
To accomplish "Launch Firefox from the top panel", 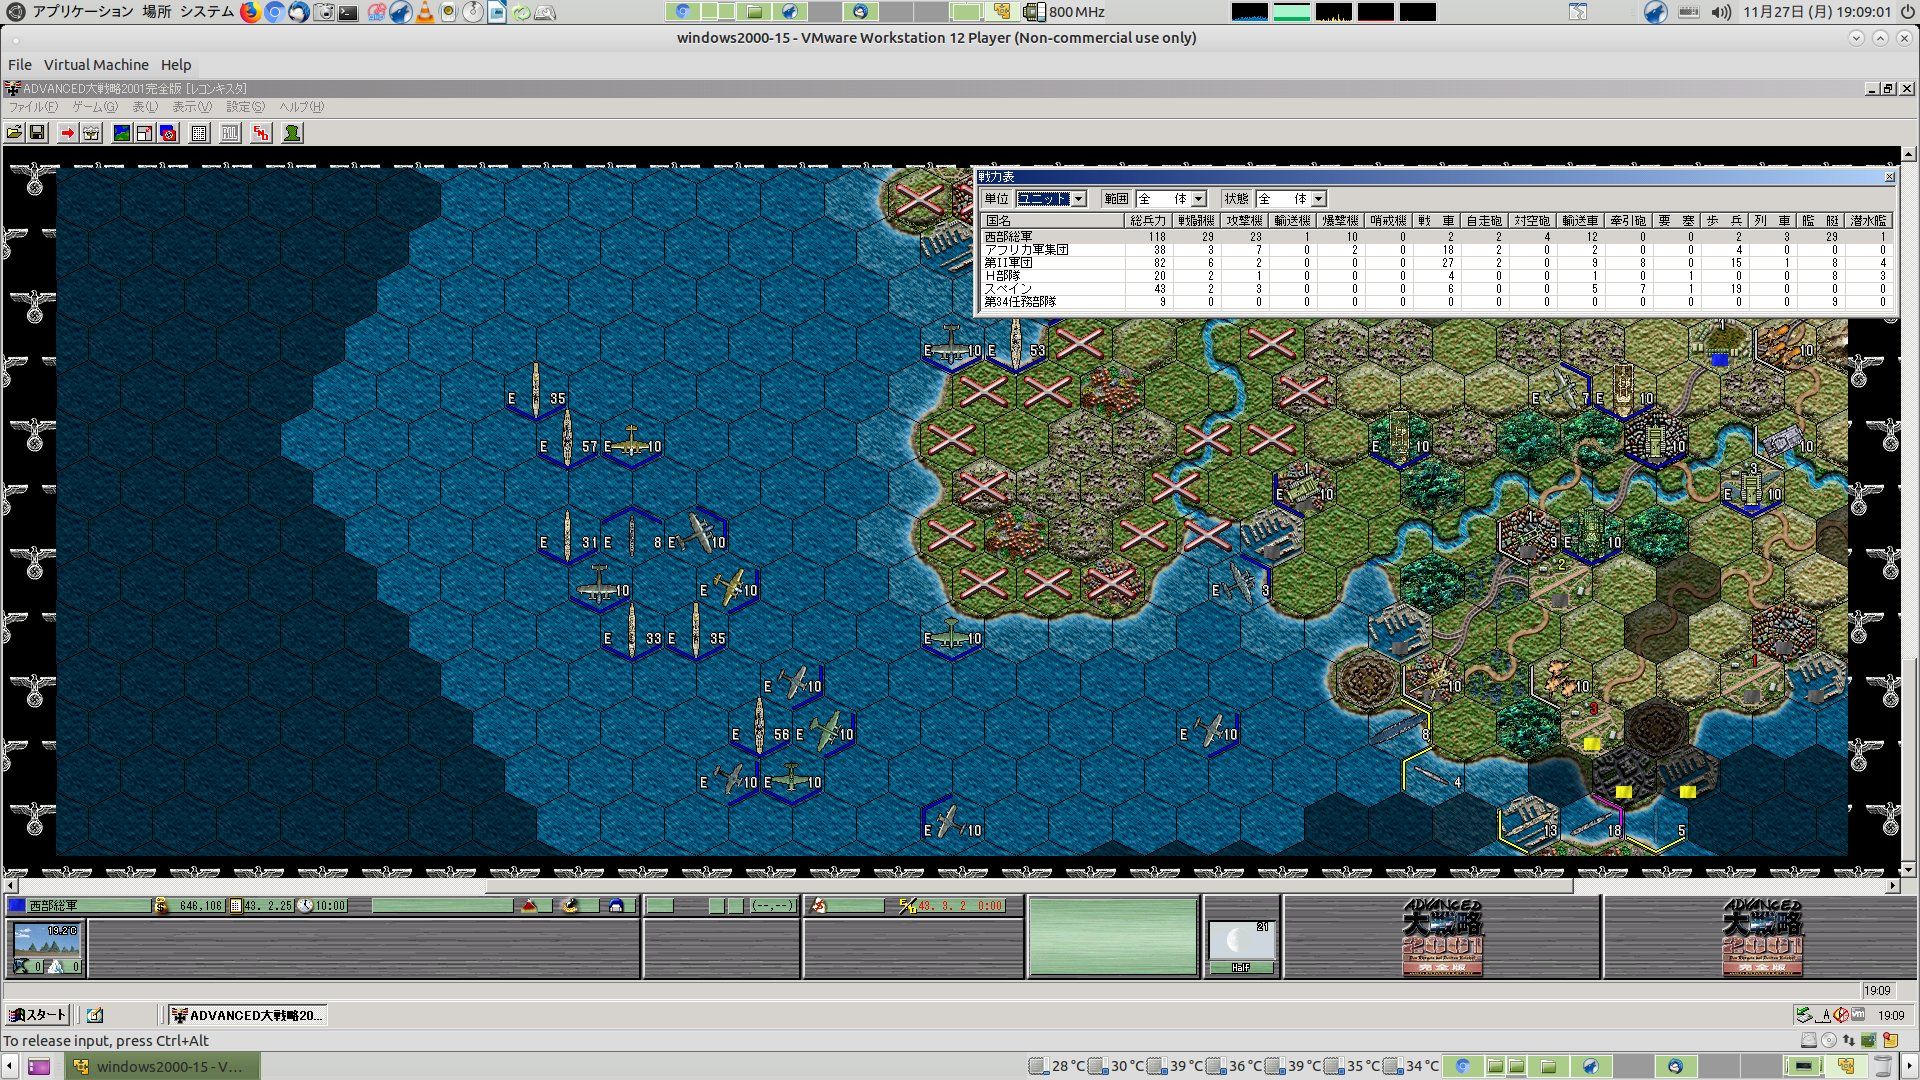I will [250, 12].
